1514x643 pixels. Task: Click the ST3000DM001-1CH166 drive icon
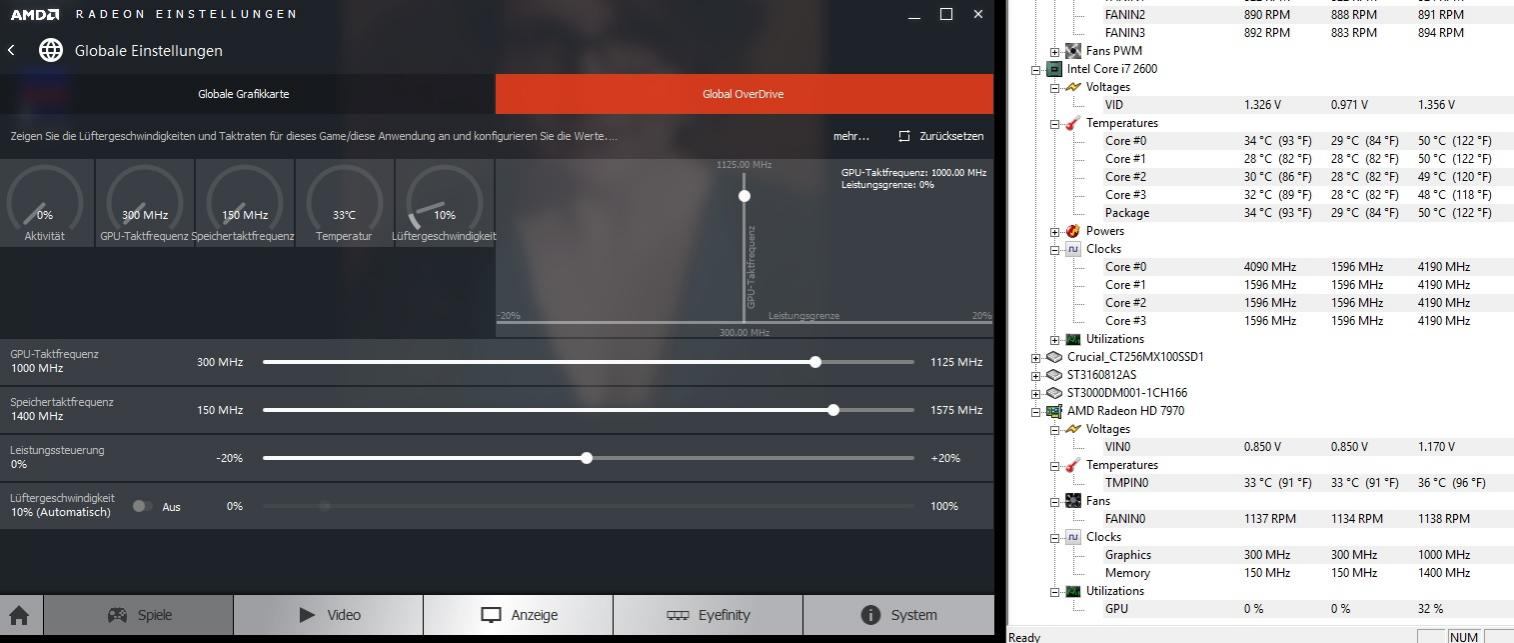(x=1054, y=393)
